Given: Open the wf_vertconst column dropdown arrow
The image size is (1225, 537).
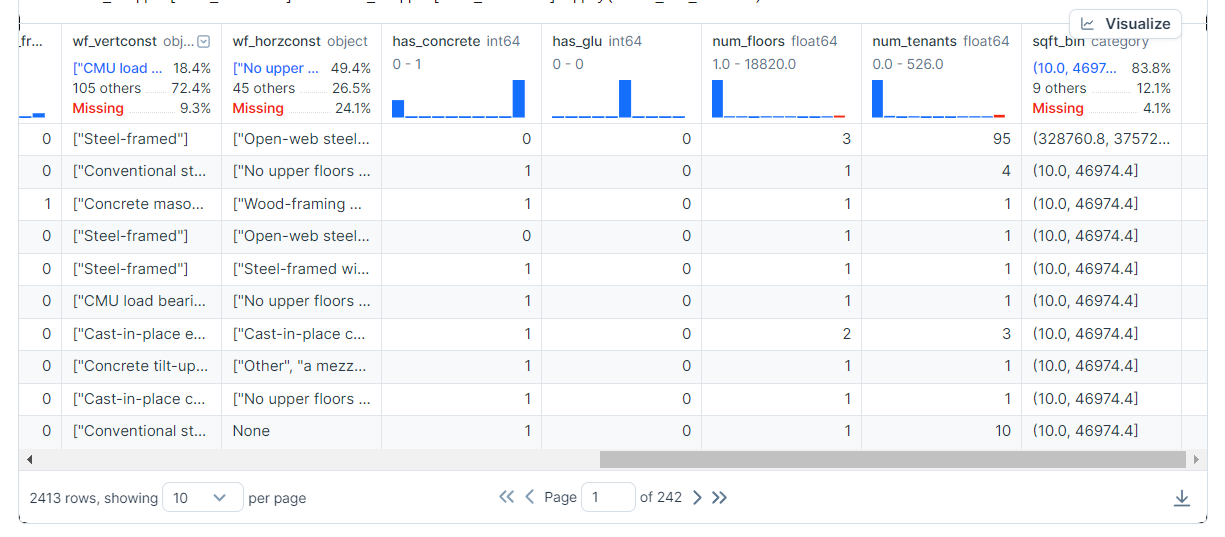Looking at the screenshot, I should tap(204, 42).
